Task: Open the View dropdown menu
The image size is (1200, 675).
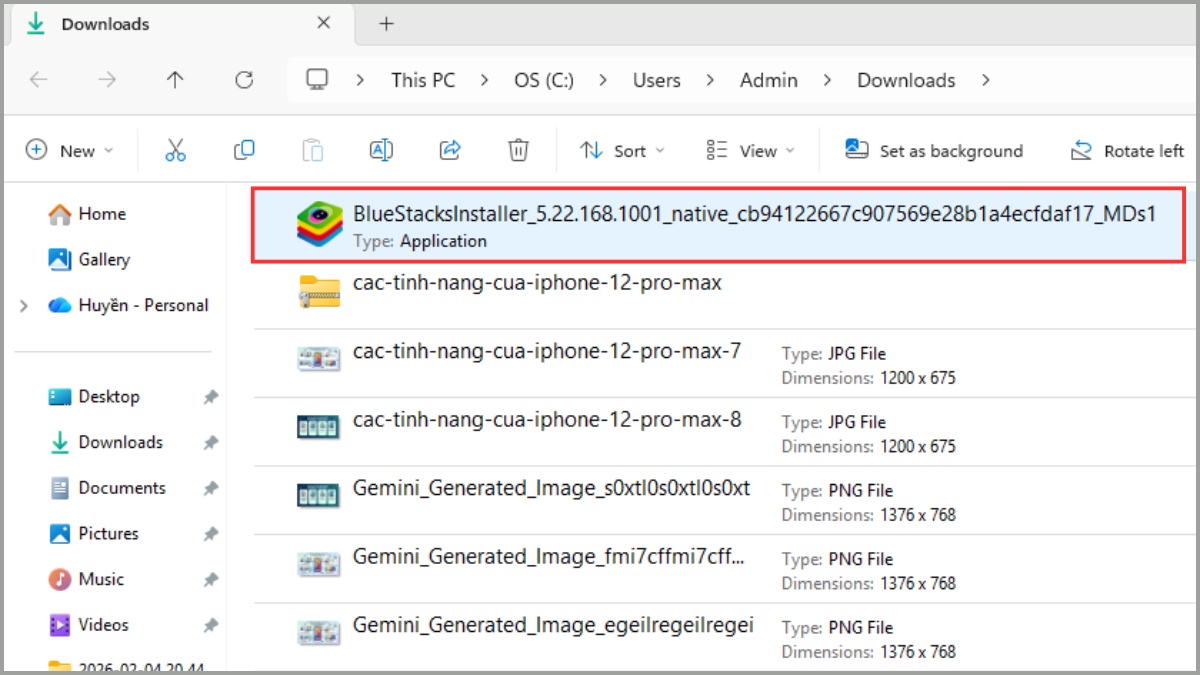Action: pos(750,150)
